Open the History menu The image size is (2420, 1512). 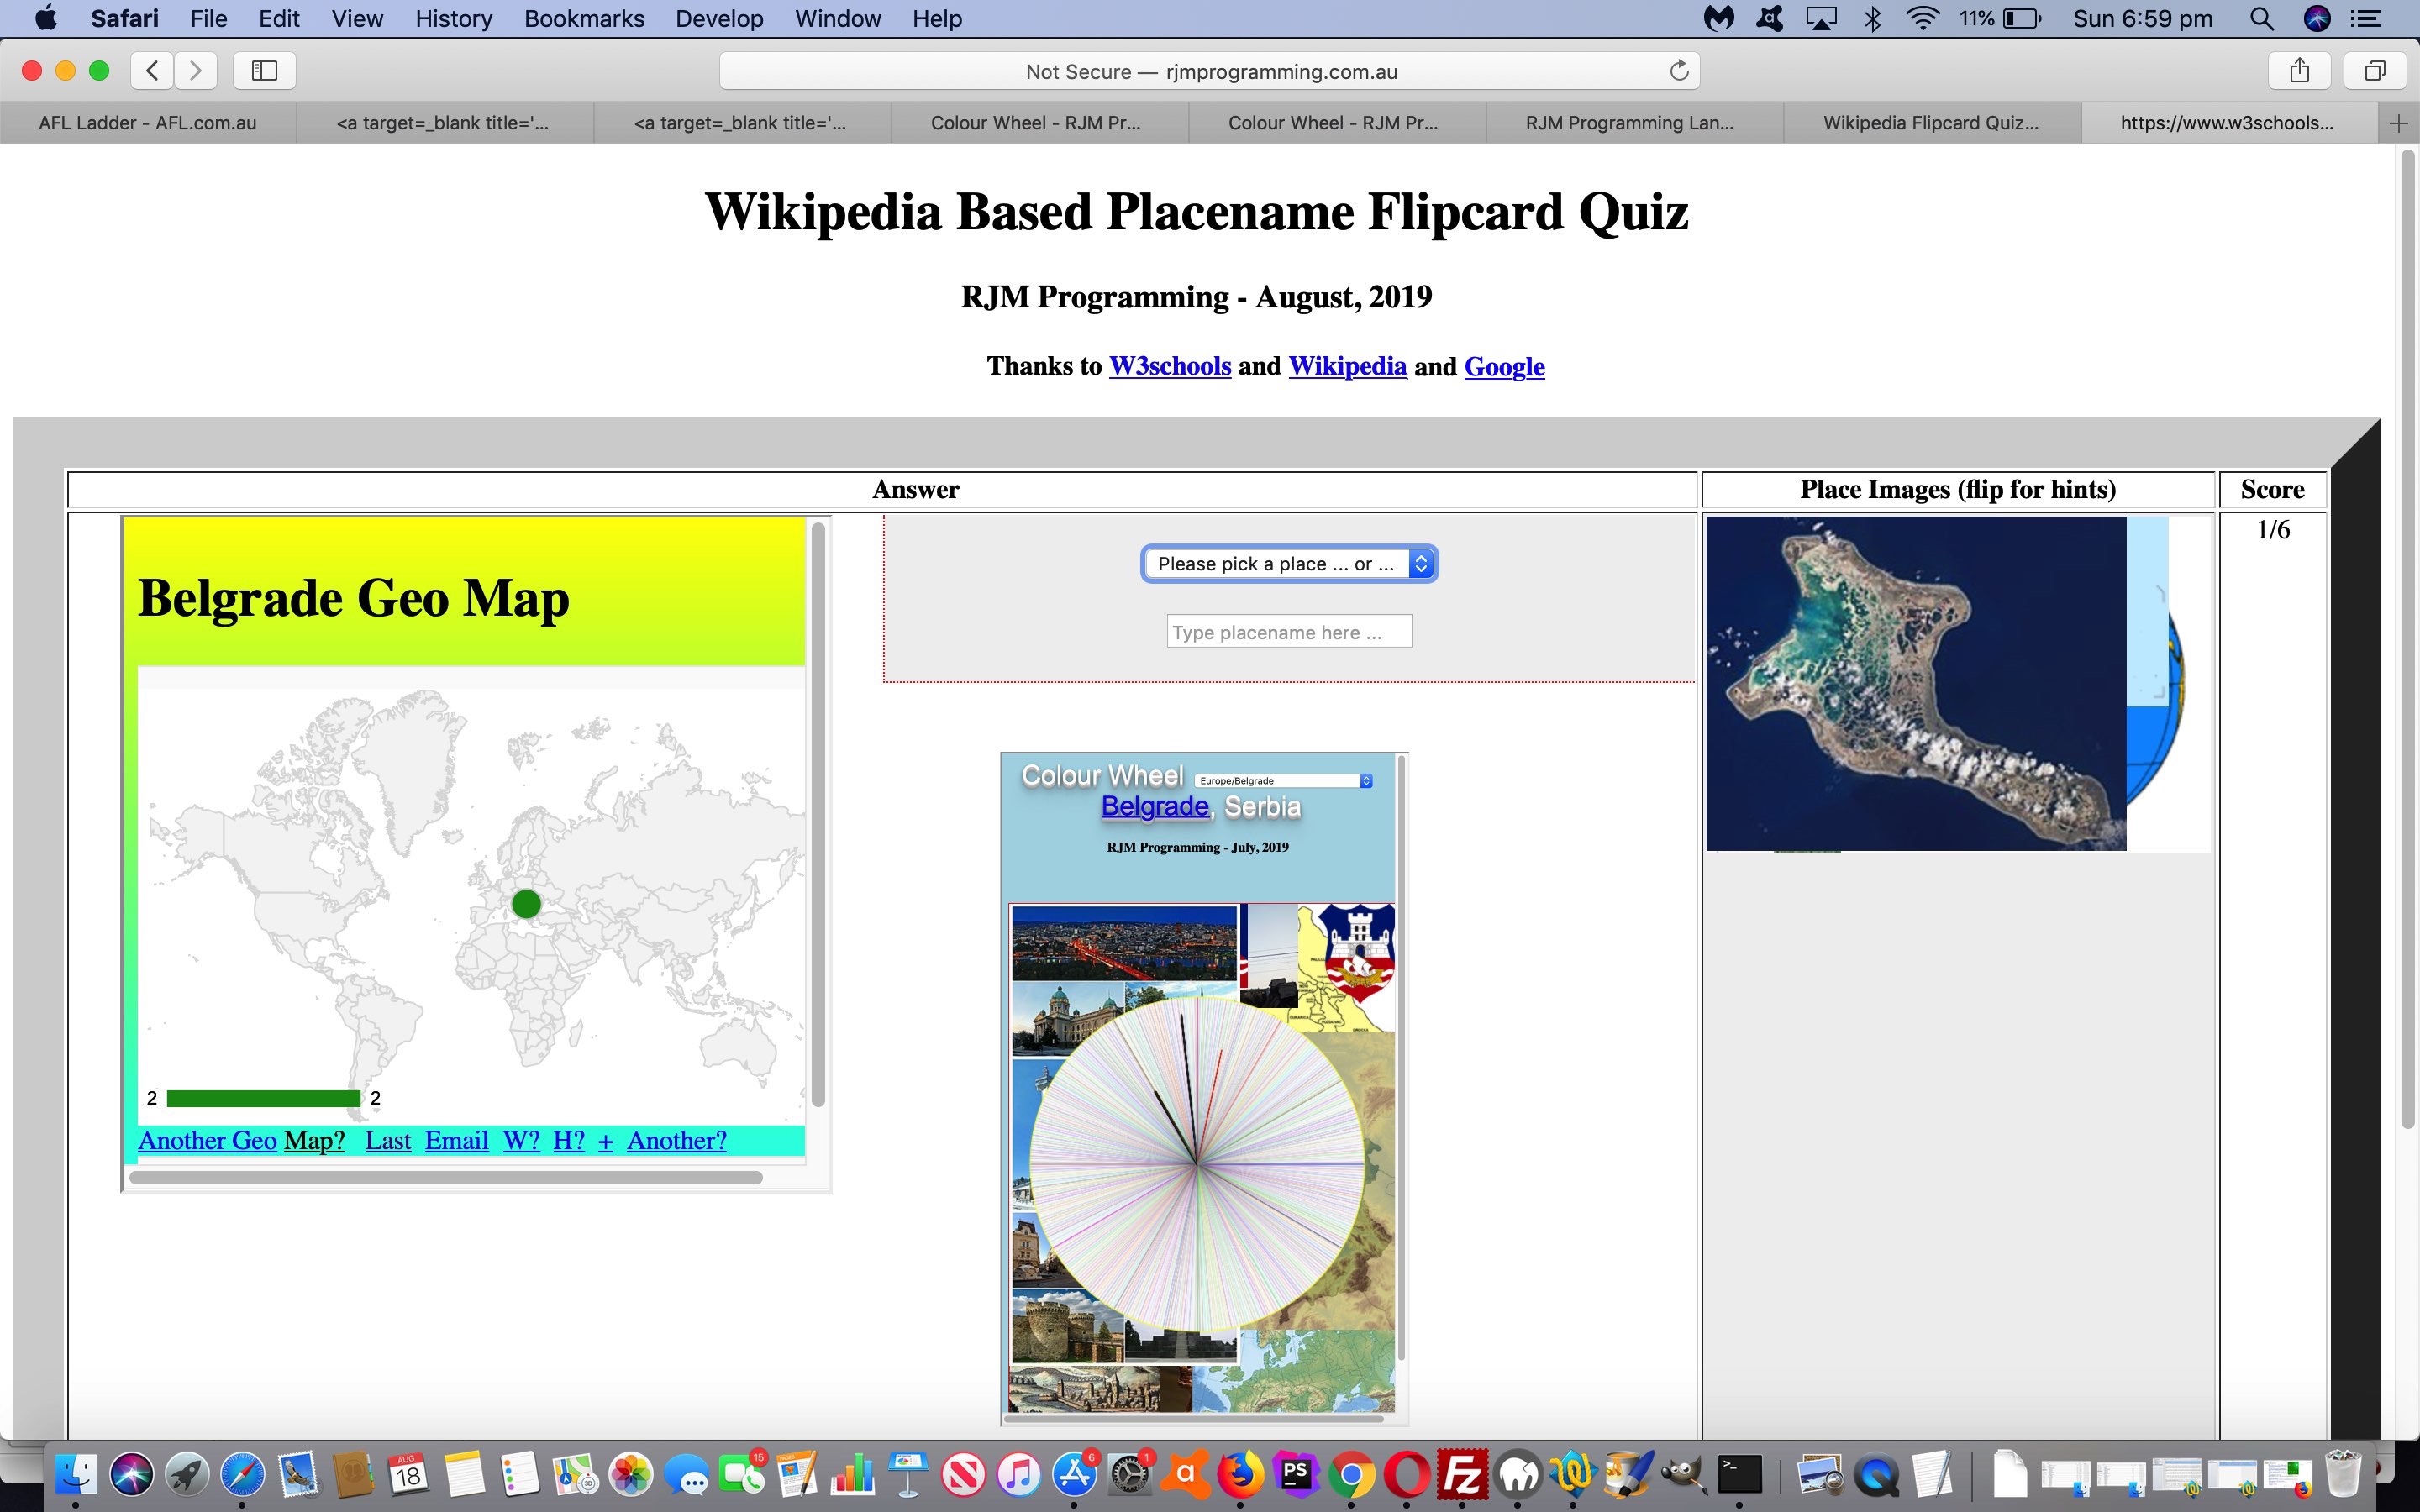tap(453, 18)
